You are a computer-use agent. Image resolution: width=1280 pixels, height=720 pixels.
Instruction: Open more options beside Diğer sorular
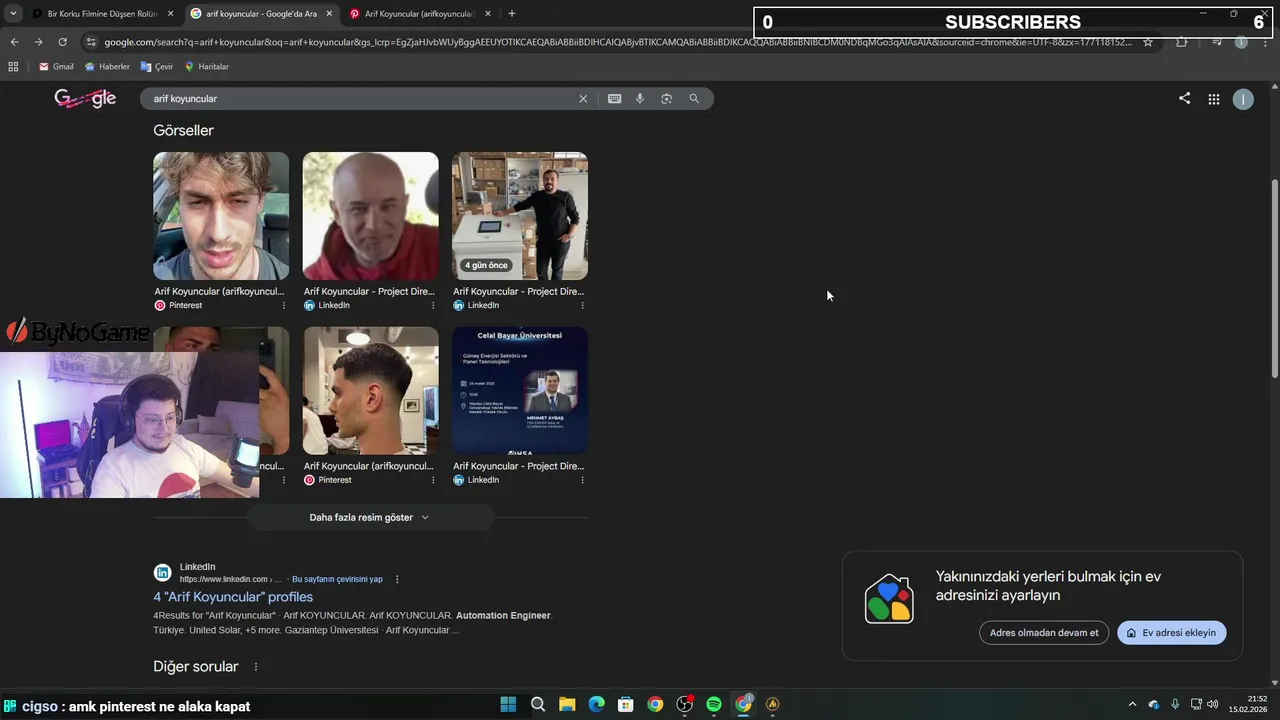click(256, 667)
